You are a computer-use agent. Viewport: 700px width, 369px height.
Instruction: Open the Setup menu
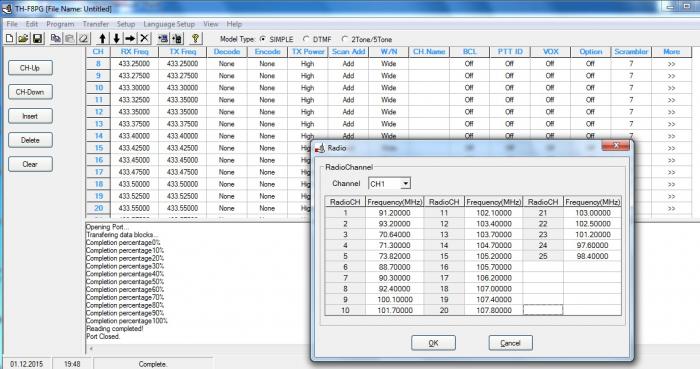tap(126, 24)
